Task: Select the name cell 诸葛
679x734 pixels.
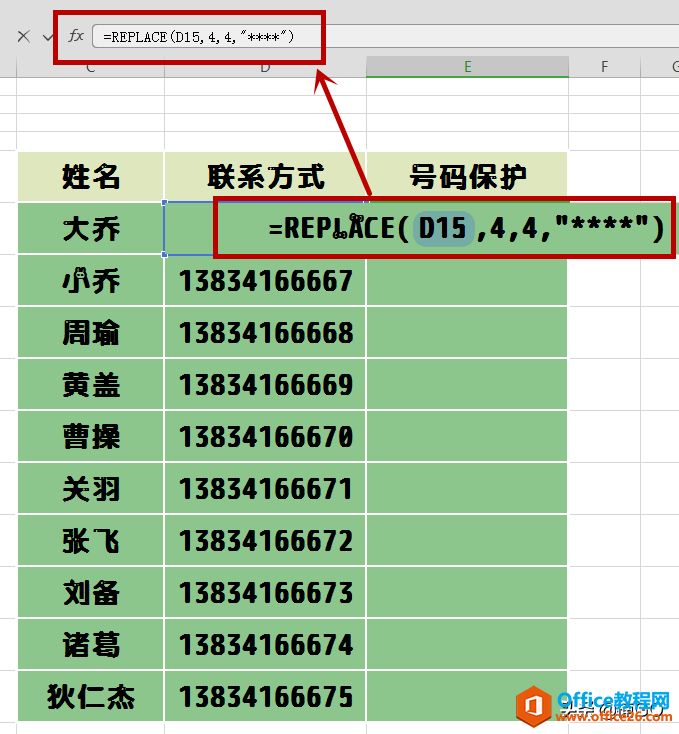Action: [91, 645]
